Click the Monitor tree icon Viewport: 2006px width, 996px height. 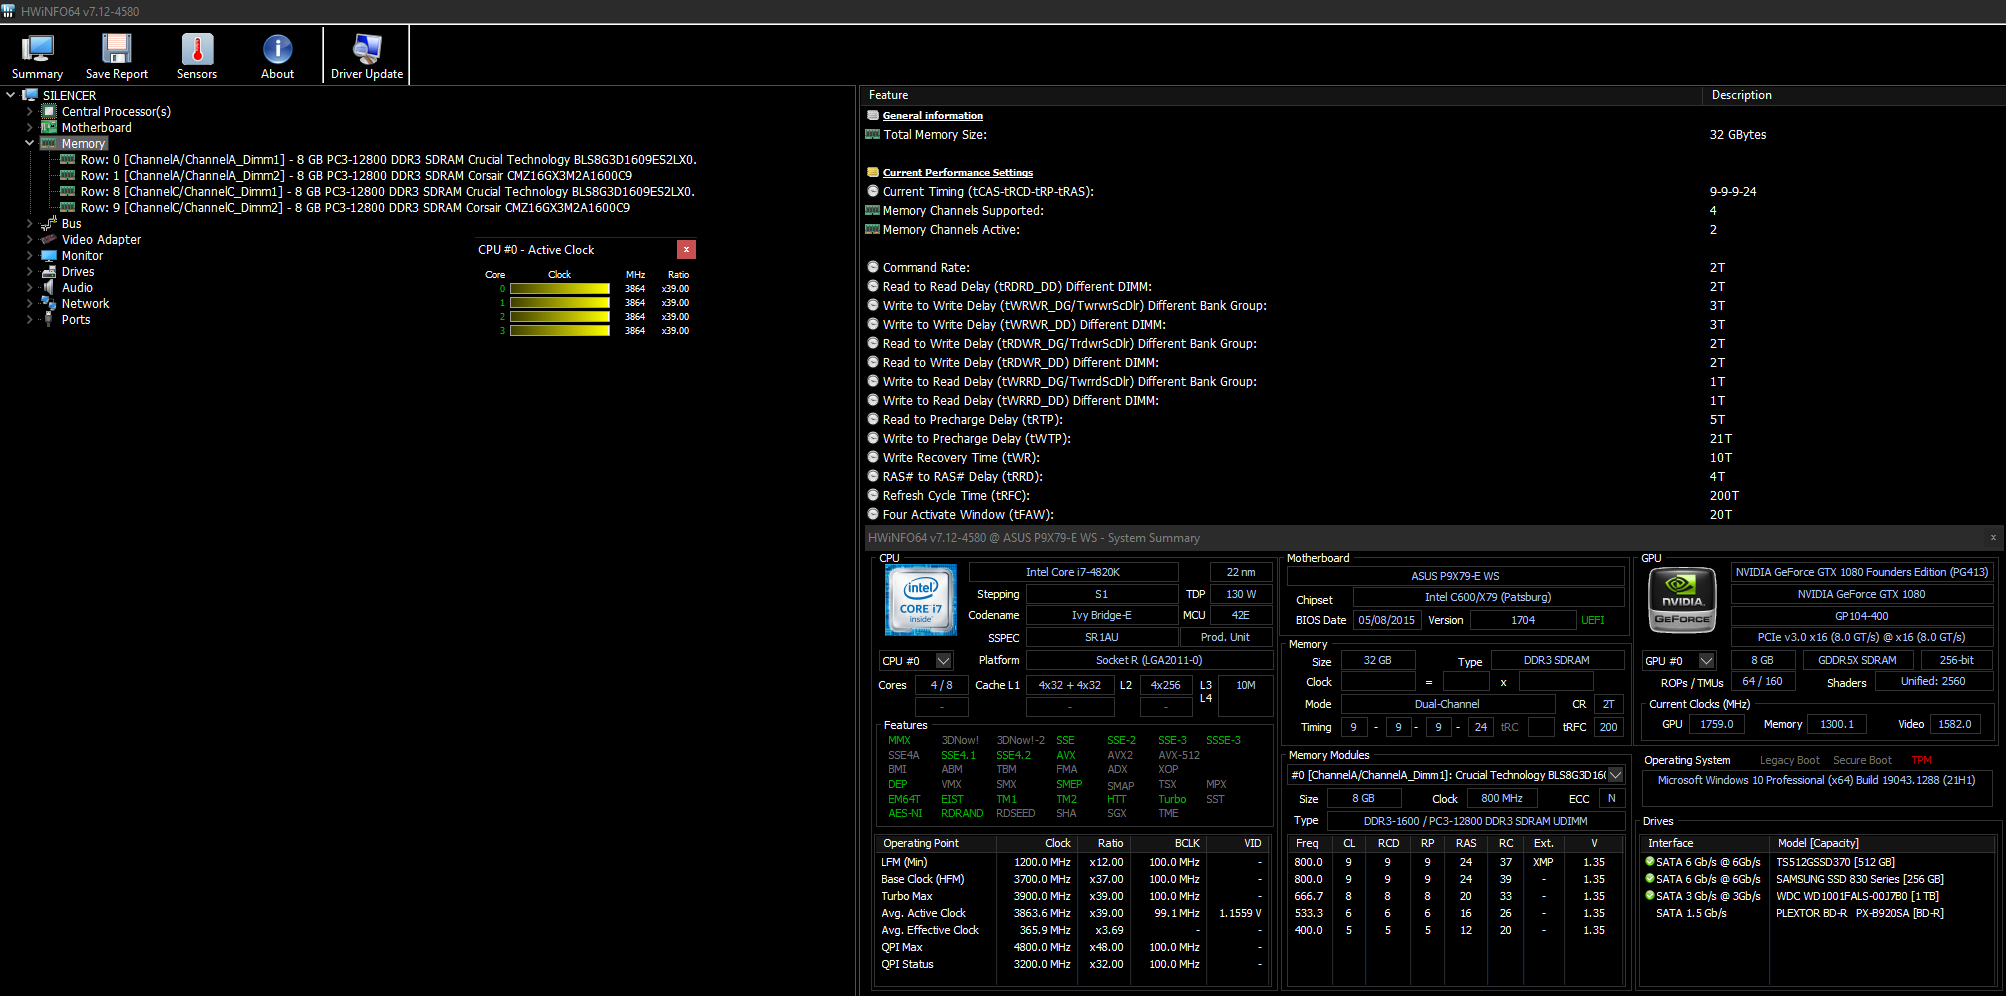49,256
